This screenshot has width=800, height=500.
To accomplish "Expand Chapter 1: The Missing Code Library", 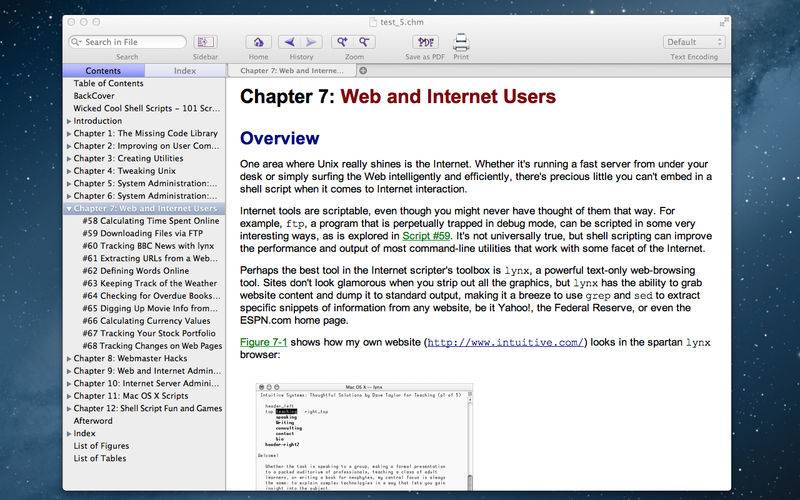I will pos(69,134).
